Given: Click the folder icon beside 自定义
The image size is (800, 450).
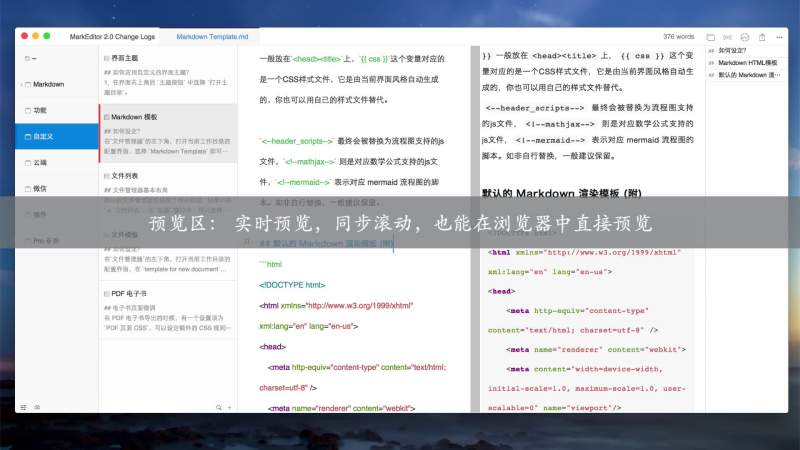Looking at the screenshot, I should 28,137.
